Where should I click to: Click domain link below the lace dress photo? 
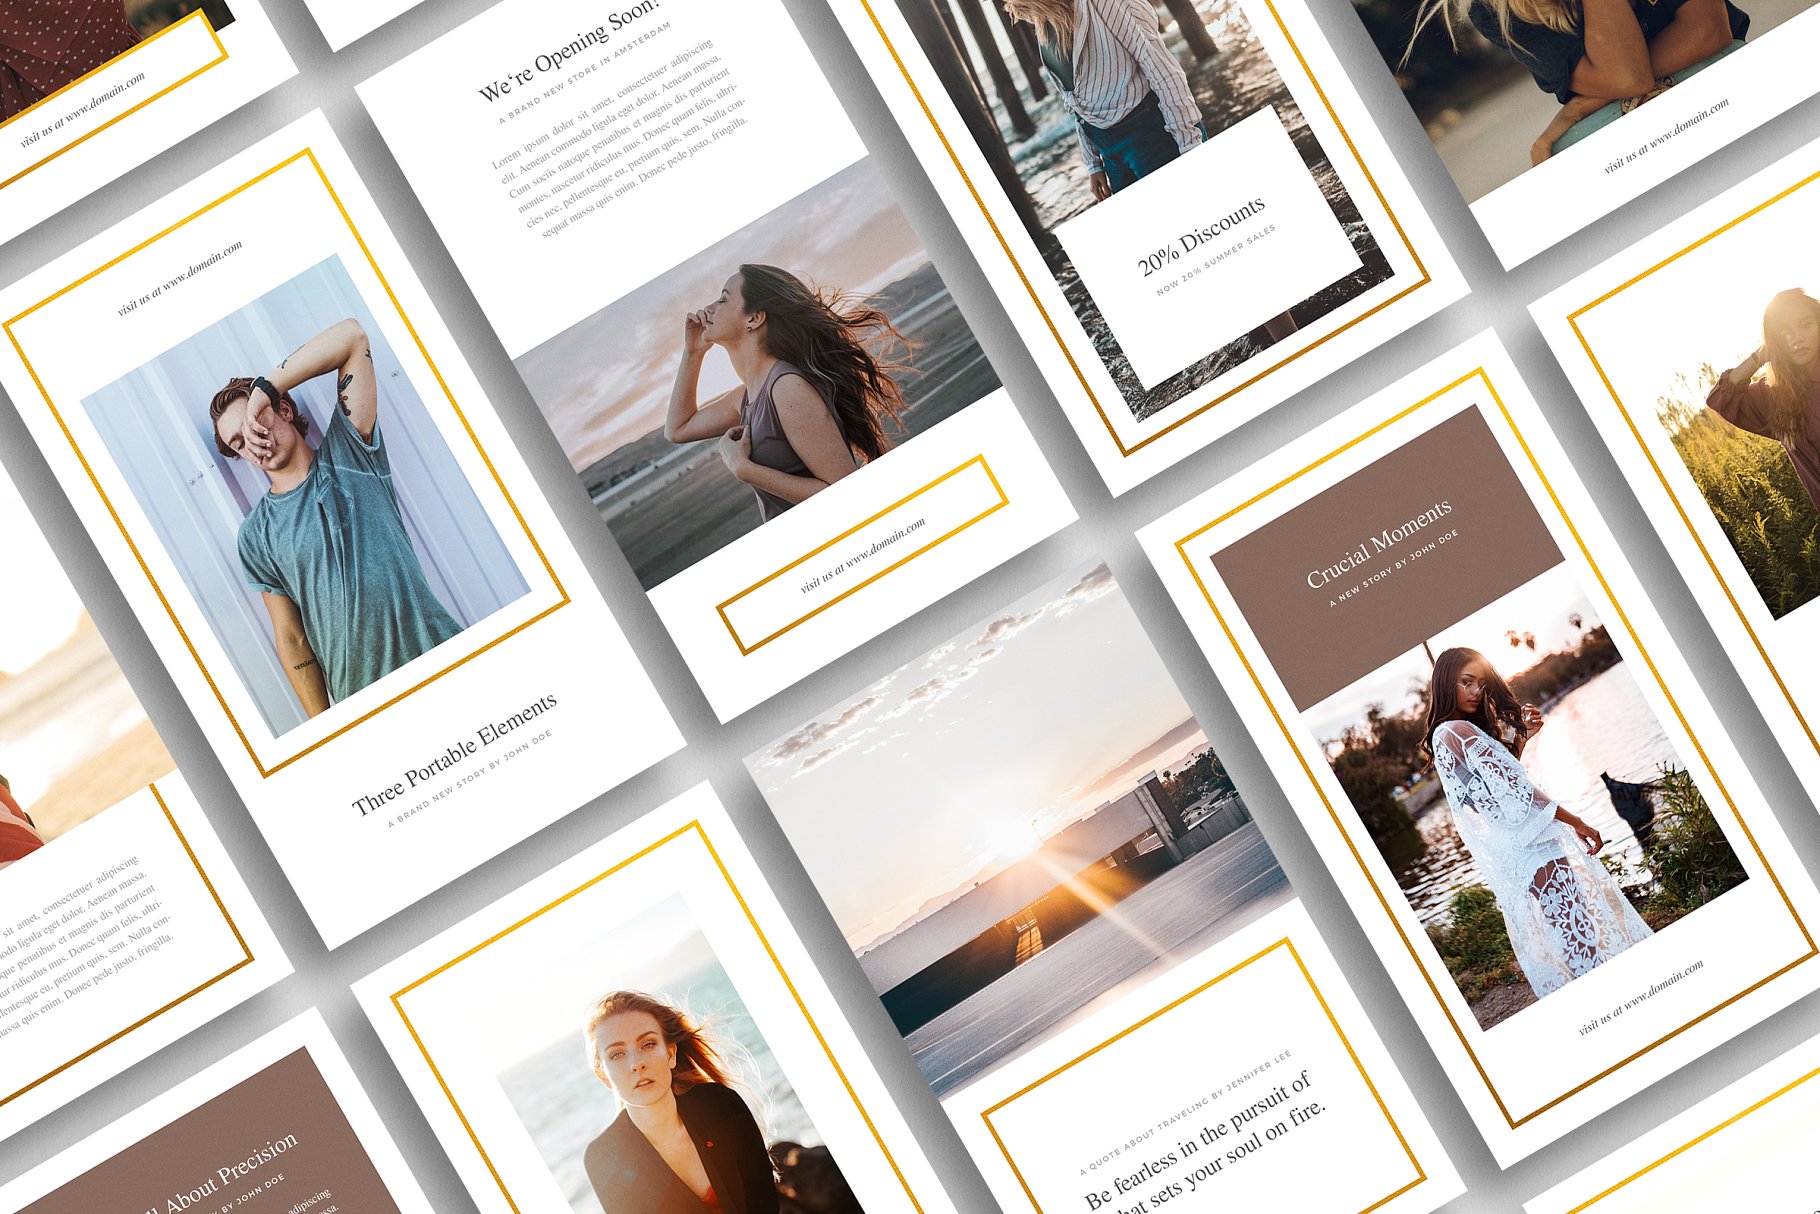(1641, 998)
